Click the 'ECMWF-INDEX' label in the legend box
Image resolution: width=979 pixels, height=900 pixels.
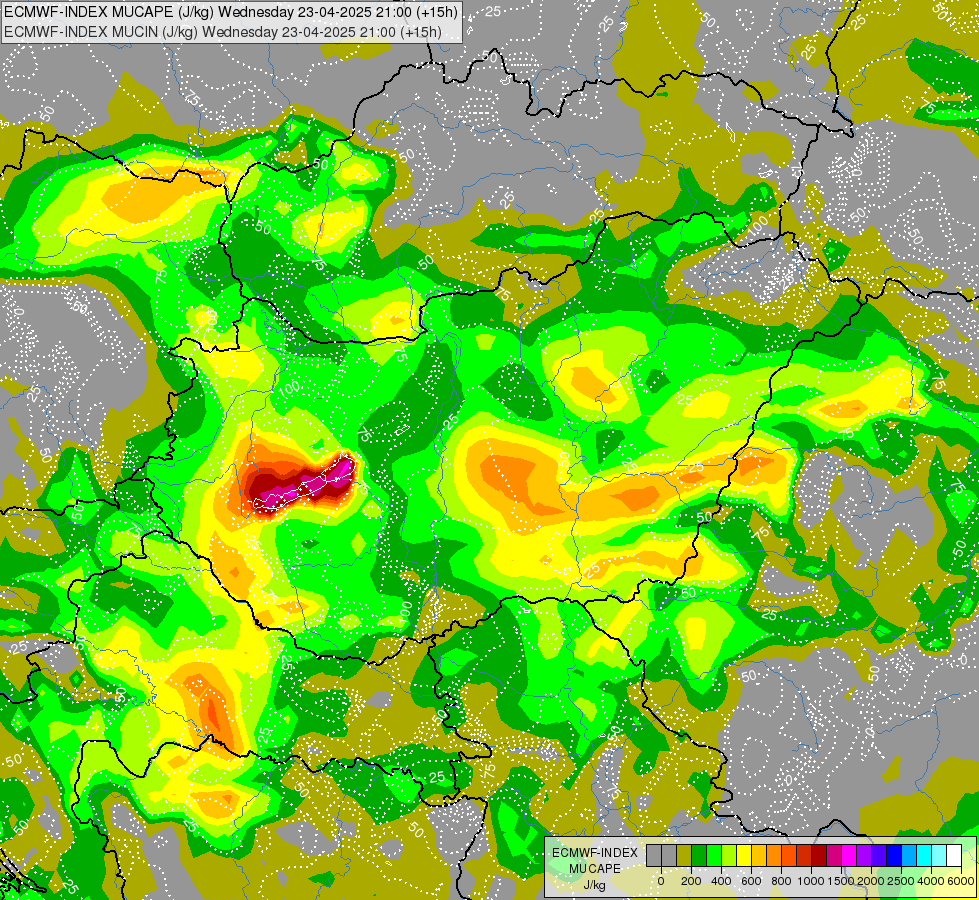point(595,853)
